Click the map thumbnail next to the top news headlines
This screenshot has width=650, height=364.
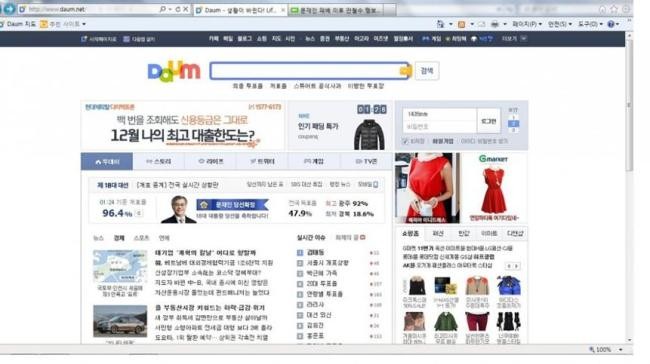point(120,267)
